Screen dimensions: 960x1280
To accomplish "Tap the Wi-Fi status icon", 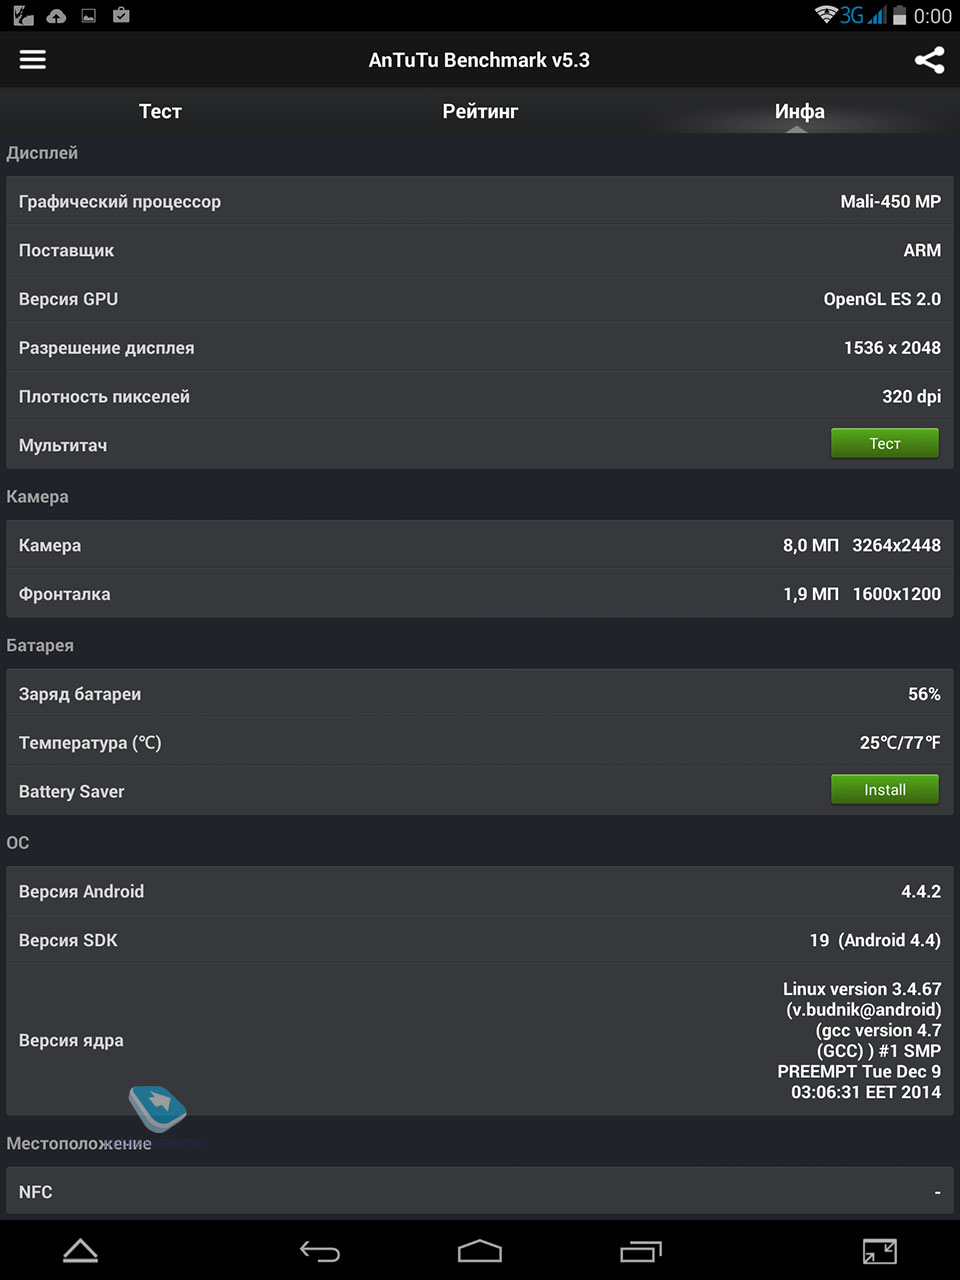I will [x=826, y=15].
